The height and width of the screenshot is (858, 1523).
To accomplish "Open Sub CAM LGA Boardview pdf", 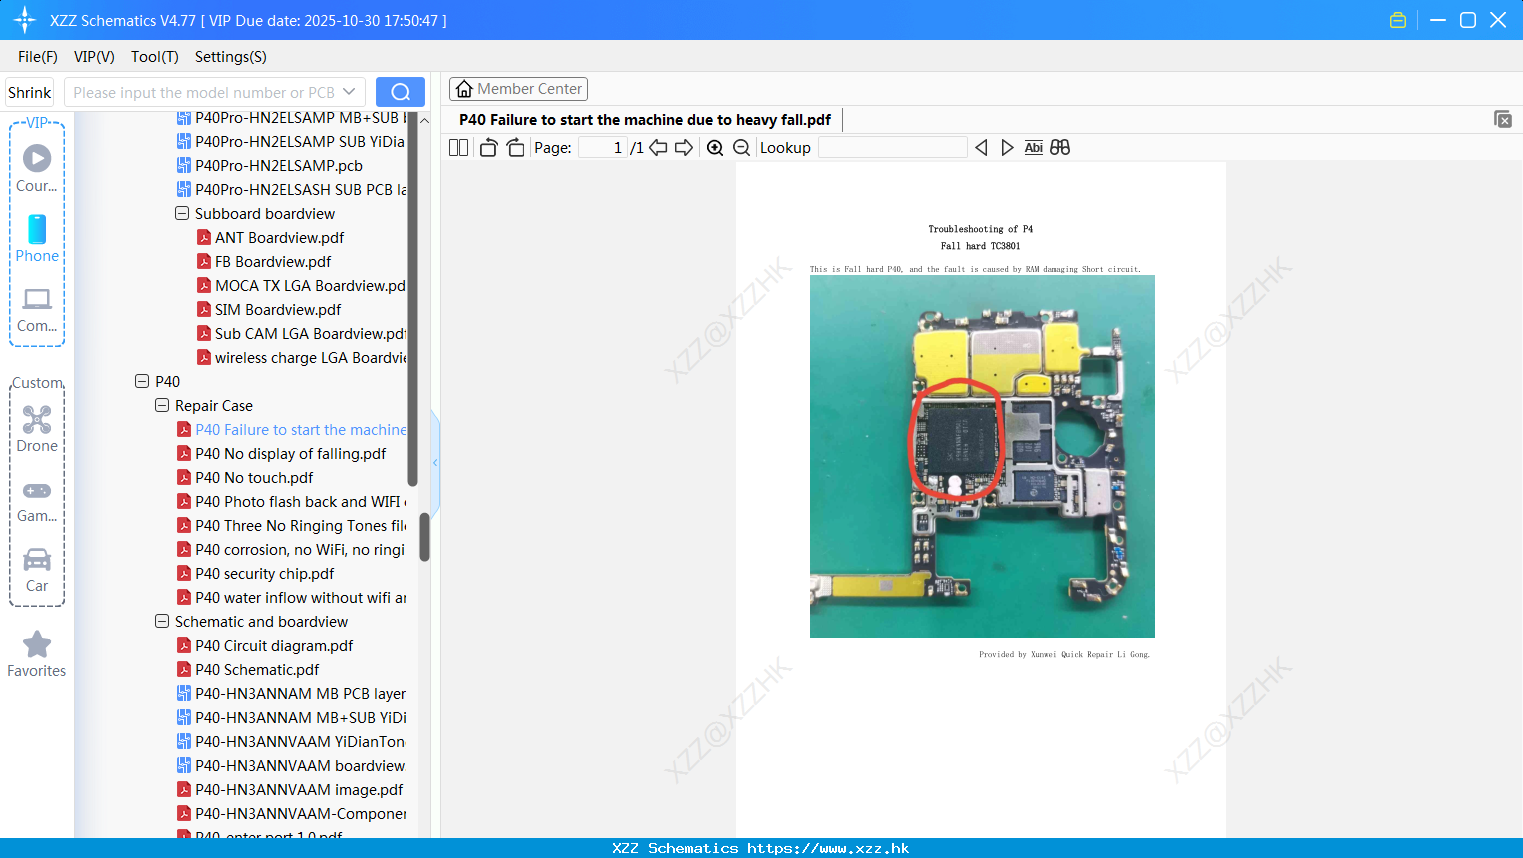I will (301, 333).
